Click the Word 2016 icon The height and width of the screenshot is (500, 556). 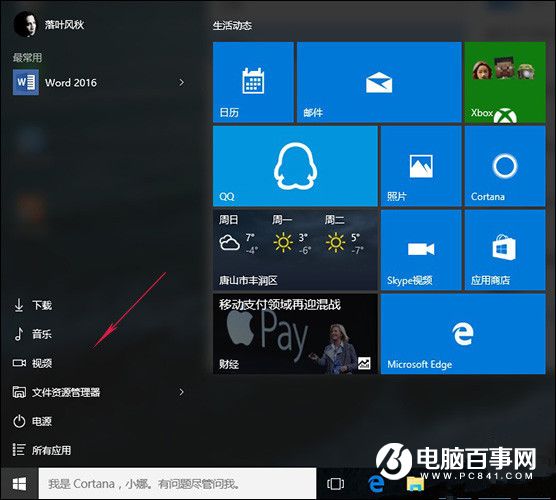(x=26, y=82)
